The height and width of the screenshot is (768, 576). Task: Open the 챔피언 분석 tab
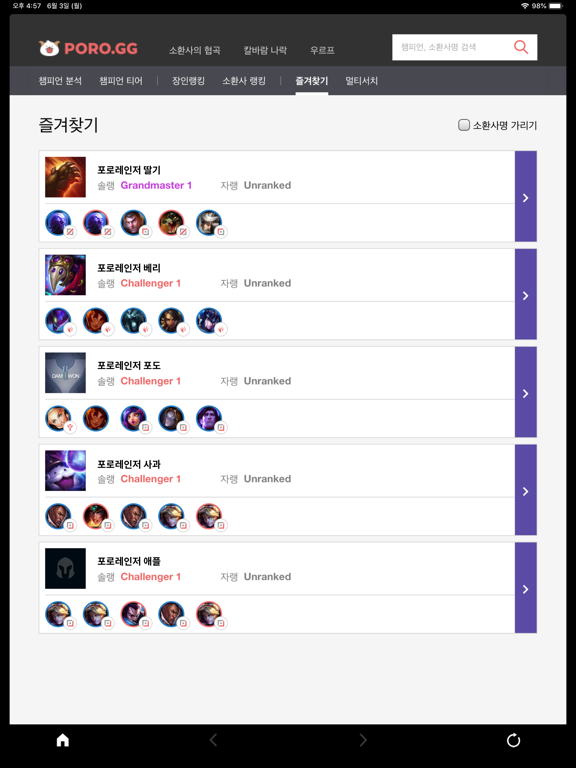60,81
